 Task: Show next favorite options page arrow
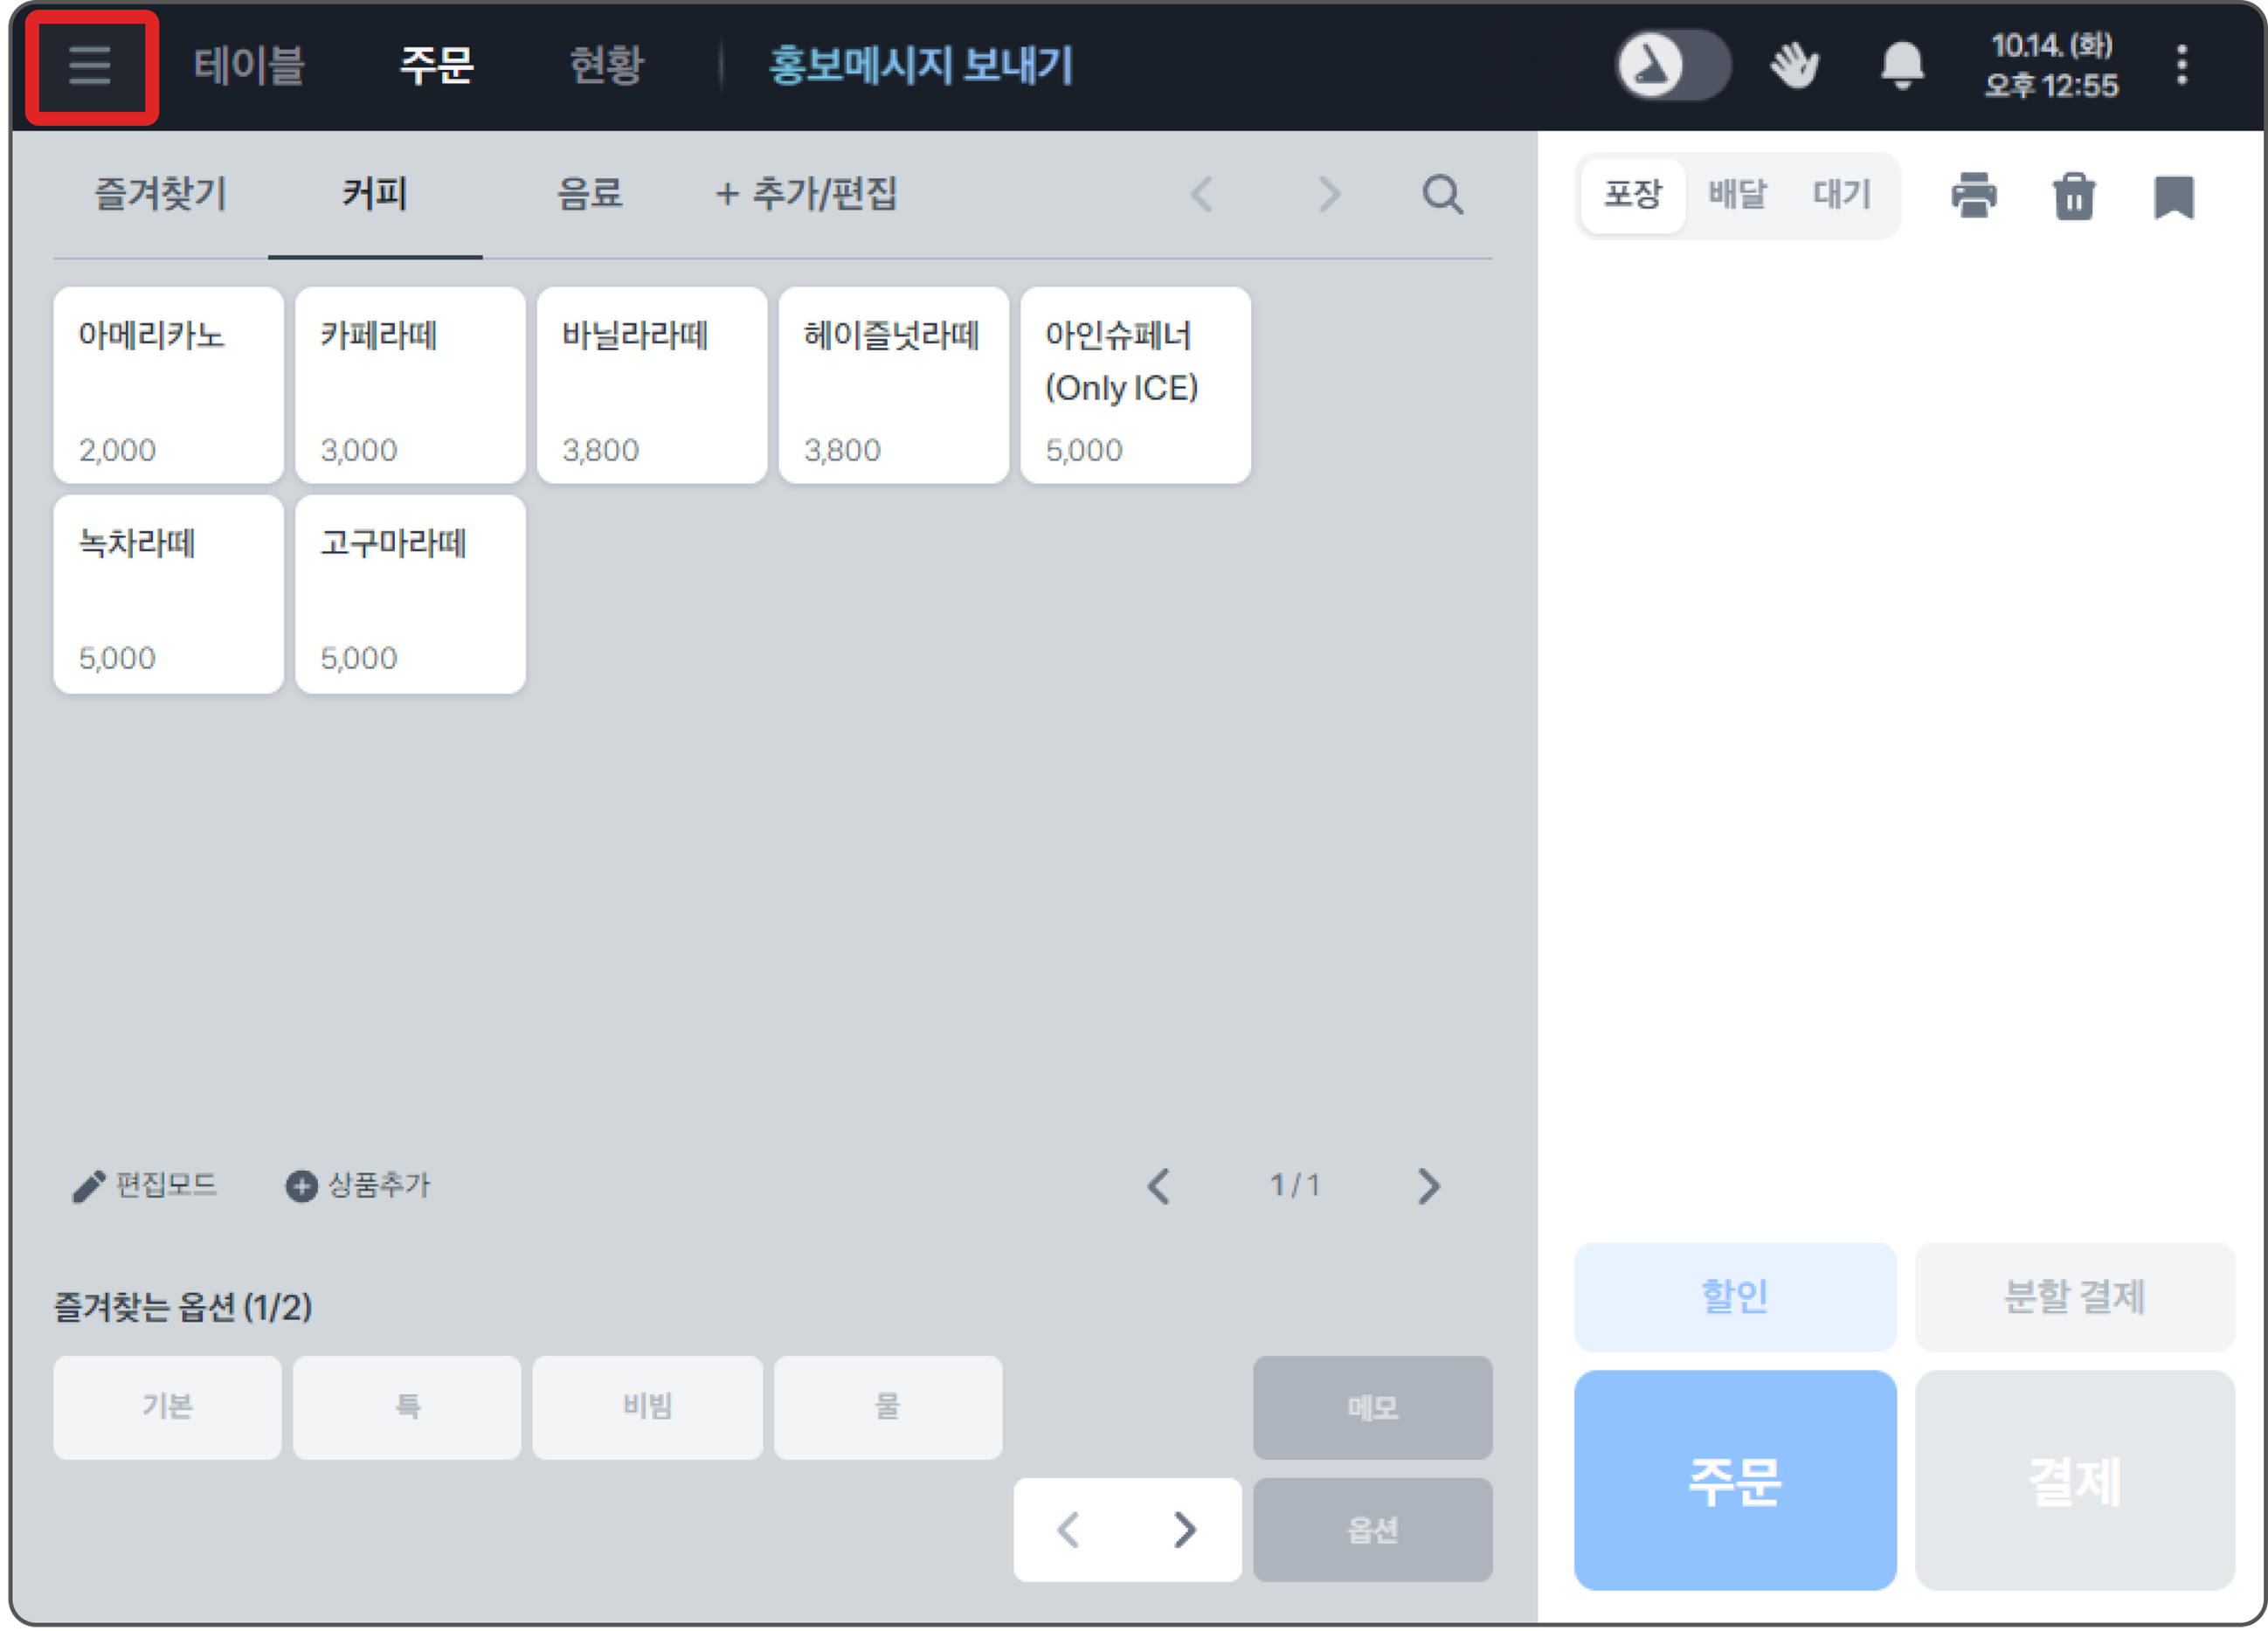click(x=1185, y=1529)
